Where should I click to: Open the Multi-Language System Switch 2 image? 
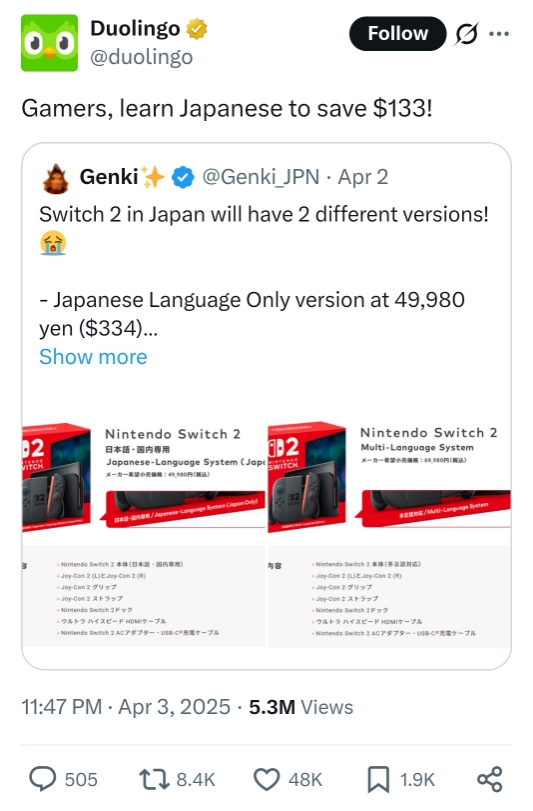pyautogui.click(x=389, y=534)
